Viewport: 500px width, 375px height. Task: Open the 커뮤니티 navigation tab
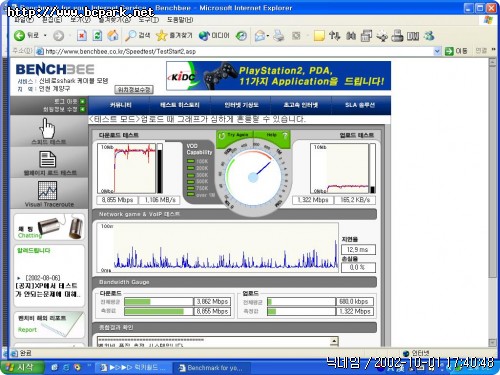click(120, 105)
